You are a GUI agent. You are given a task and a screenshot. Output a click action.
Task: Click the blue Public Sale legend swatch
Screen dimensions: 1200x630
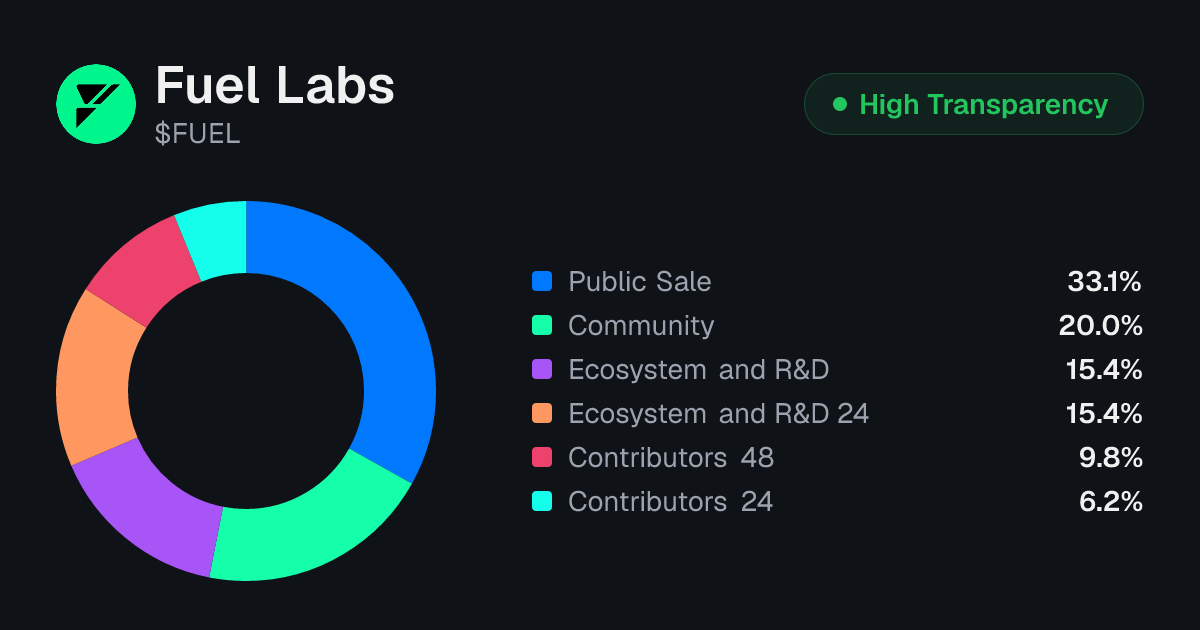click(542, 282)
